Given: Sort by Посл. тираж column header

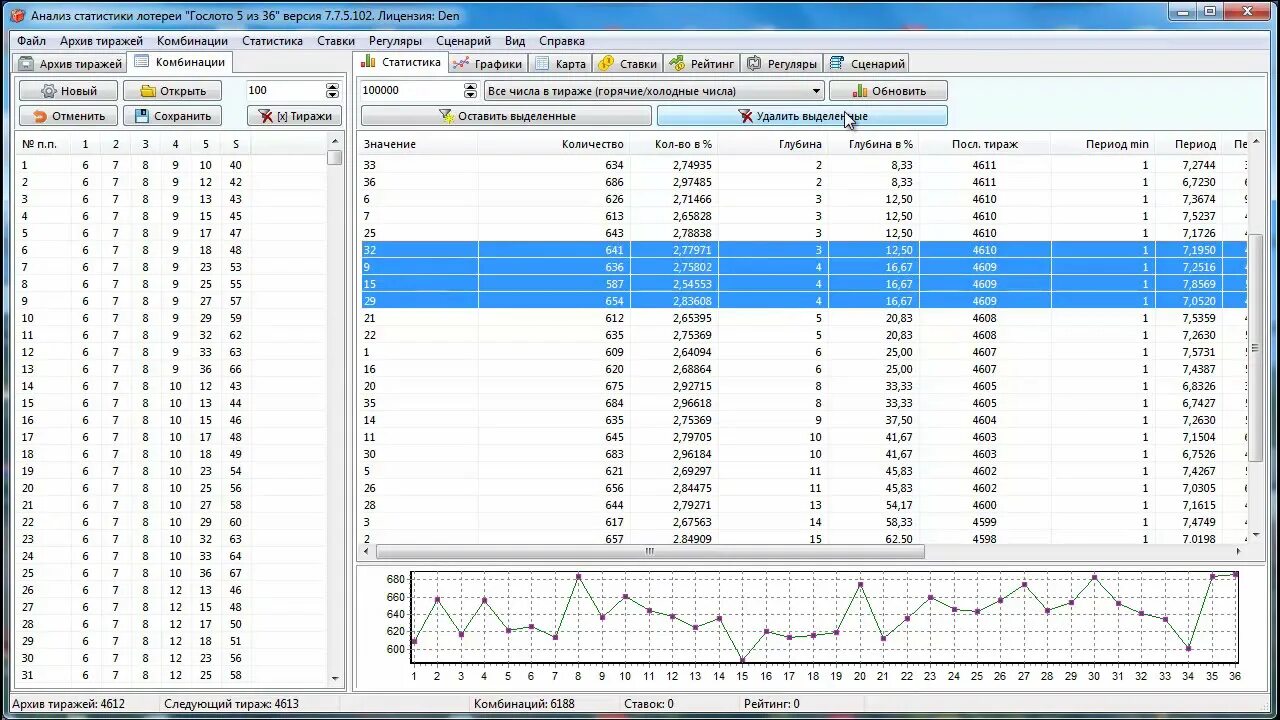Looking at the screenshot, I should [x=984, y=144].
